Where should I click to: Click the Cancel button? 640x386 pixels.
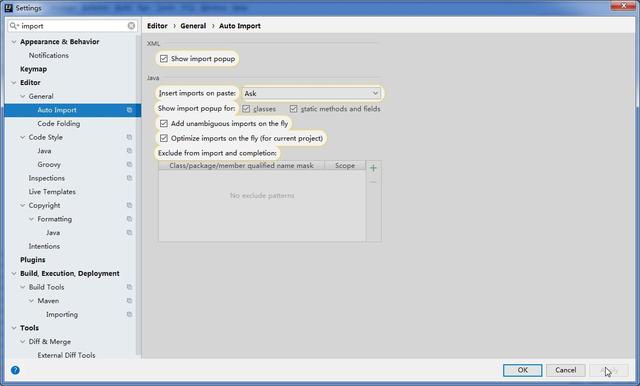click(566, 370)
